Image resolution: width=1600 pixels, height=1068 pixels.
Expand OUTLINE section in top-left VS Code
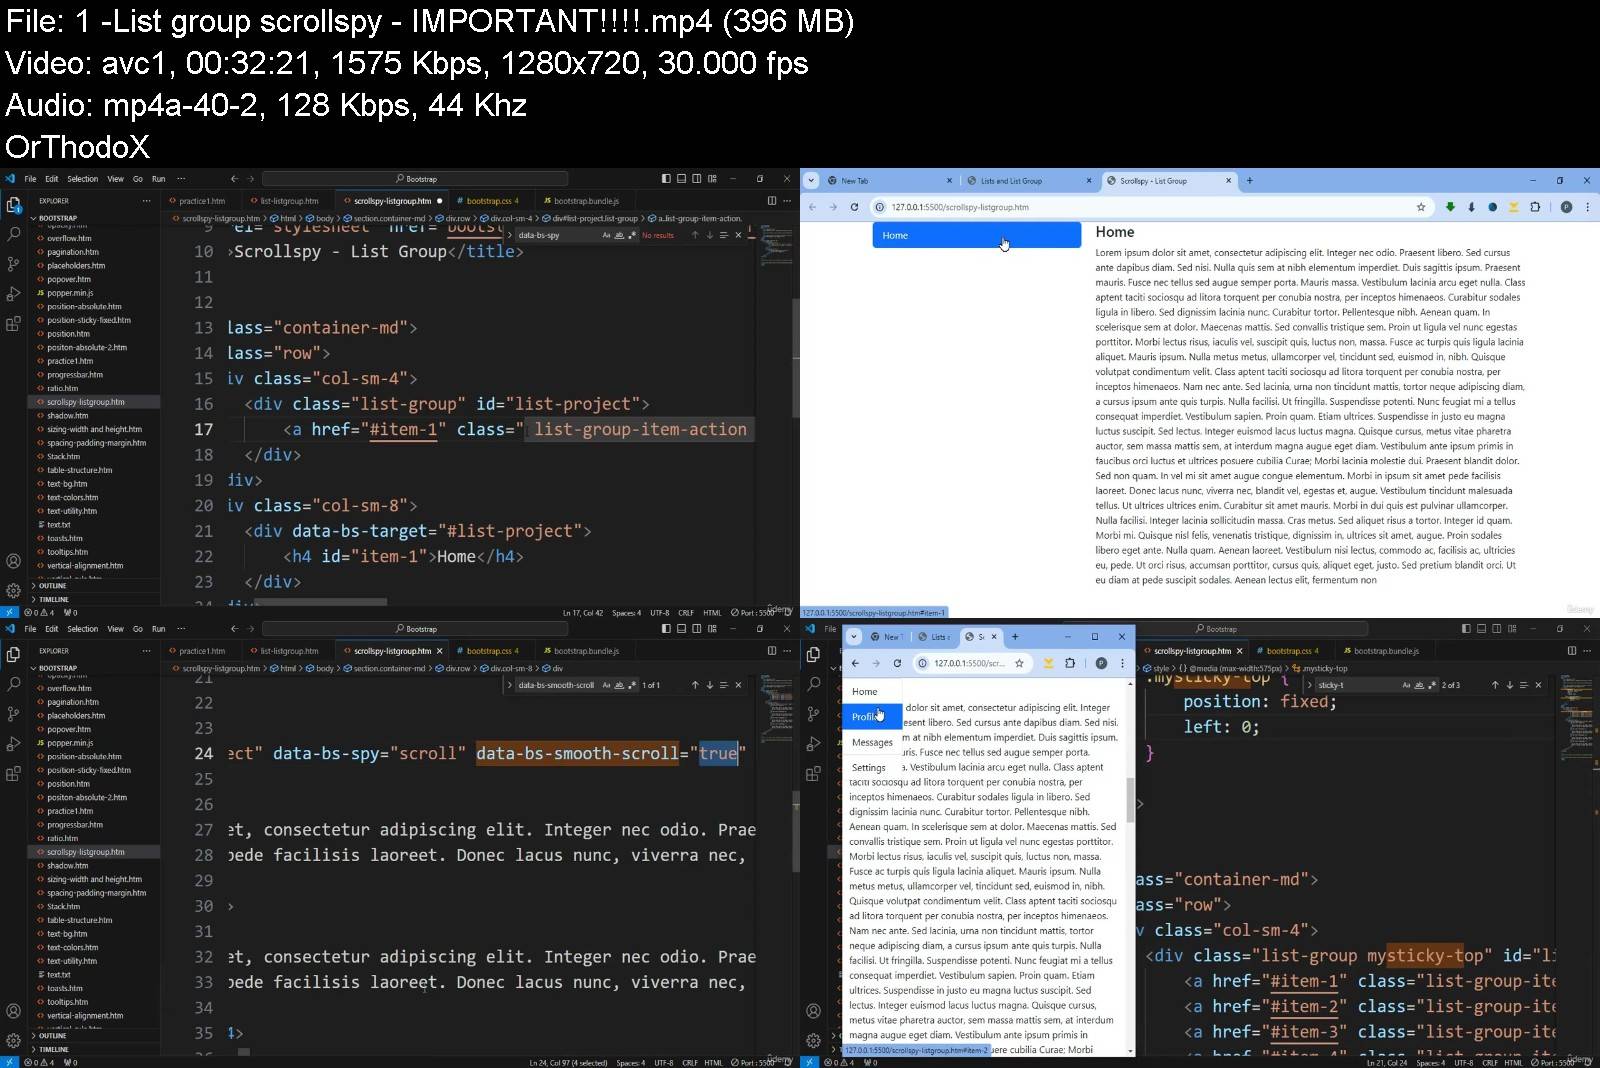tap(95, 586)
